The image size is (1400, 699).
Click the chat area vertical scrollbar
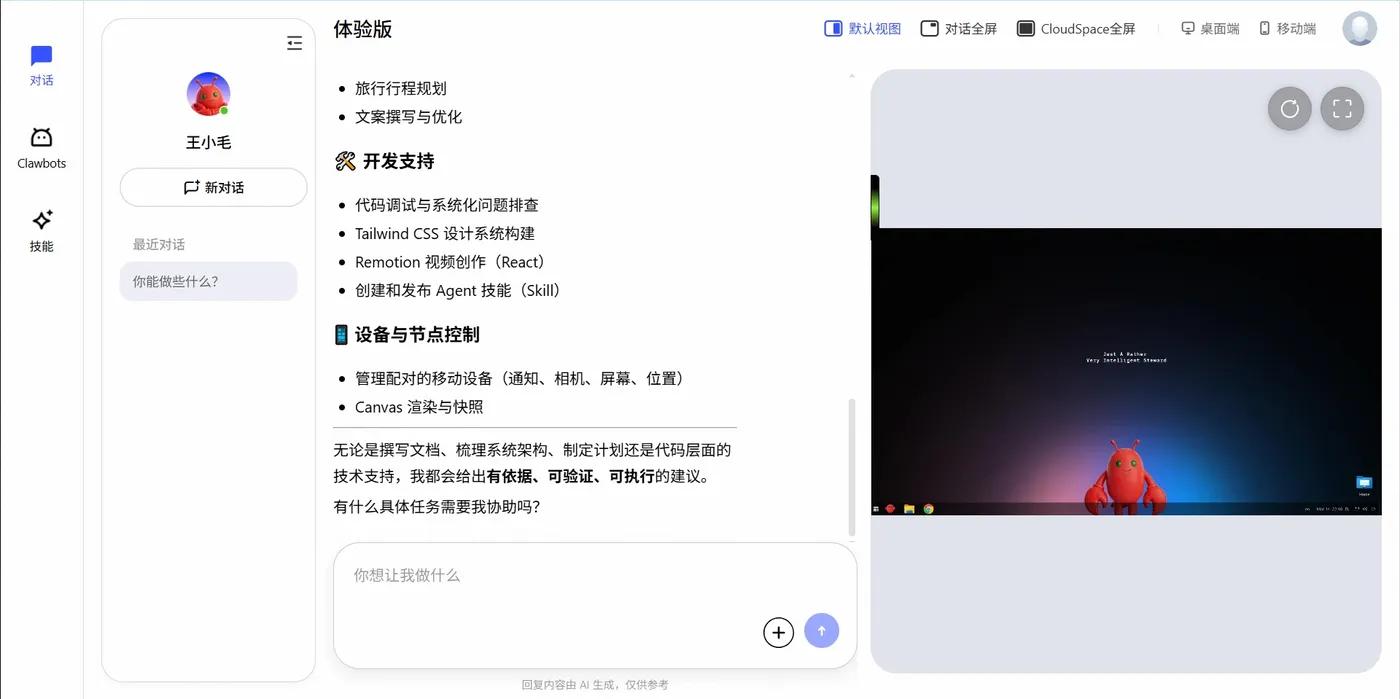852,467
